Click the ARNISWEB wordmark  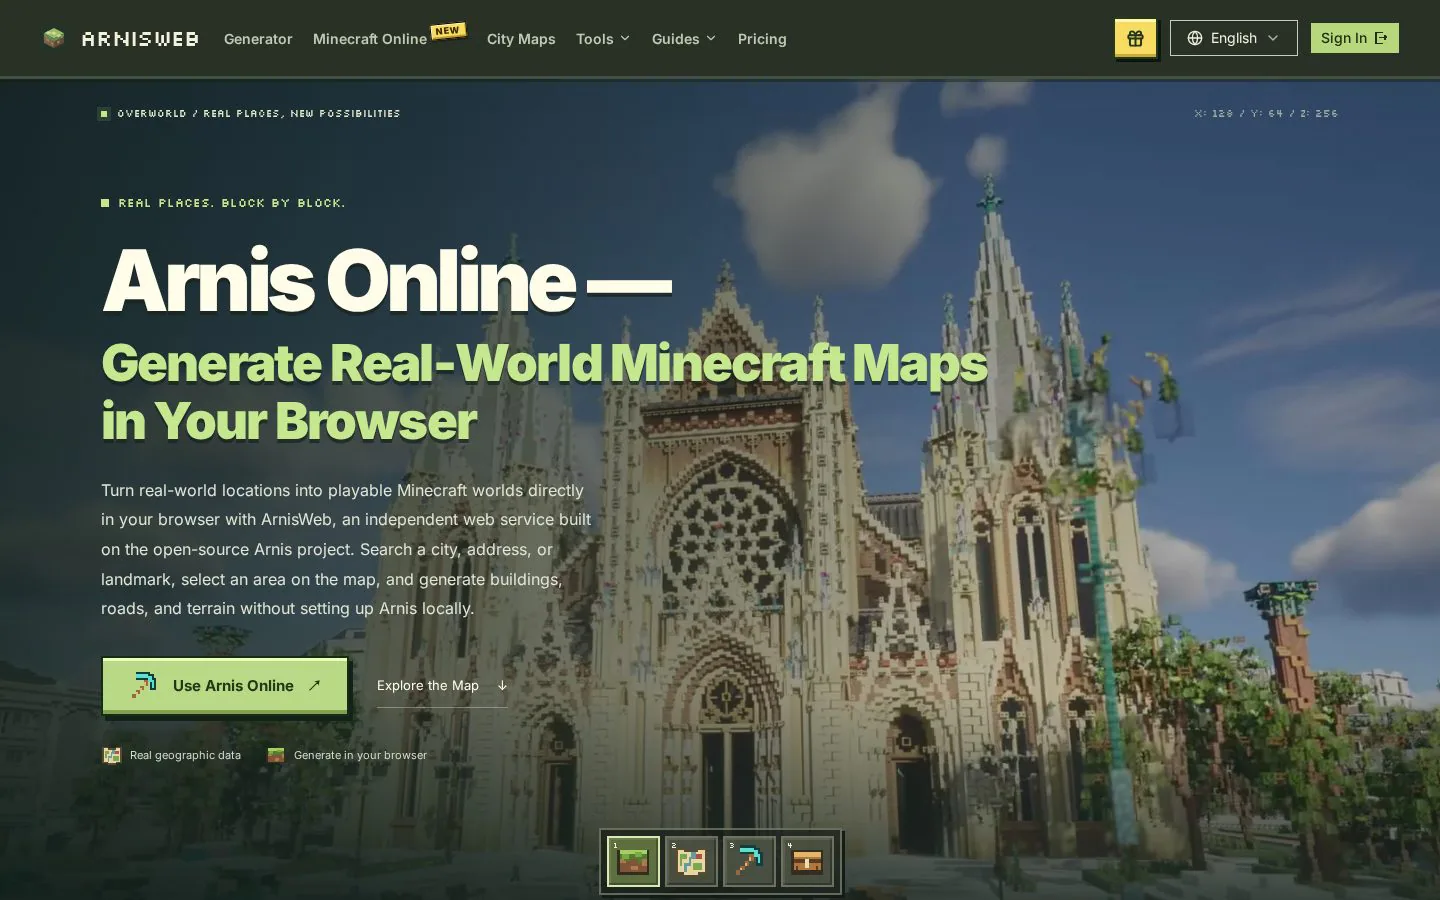(140, 39)
